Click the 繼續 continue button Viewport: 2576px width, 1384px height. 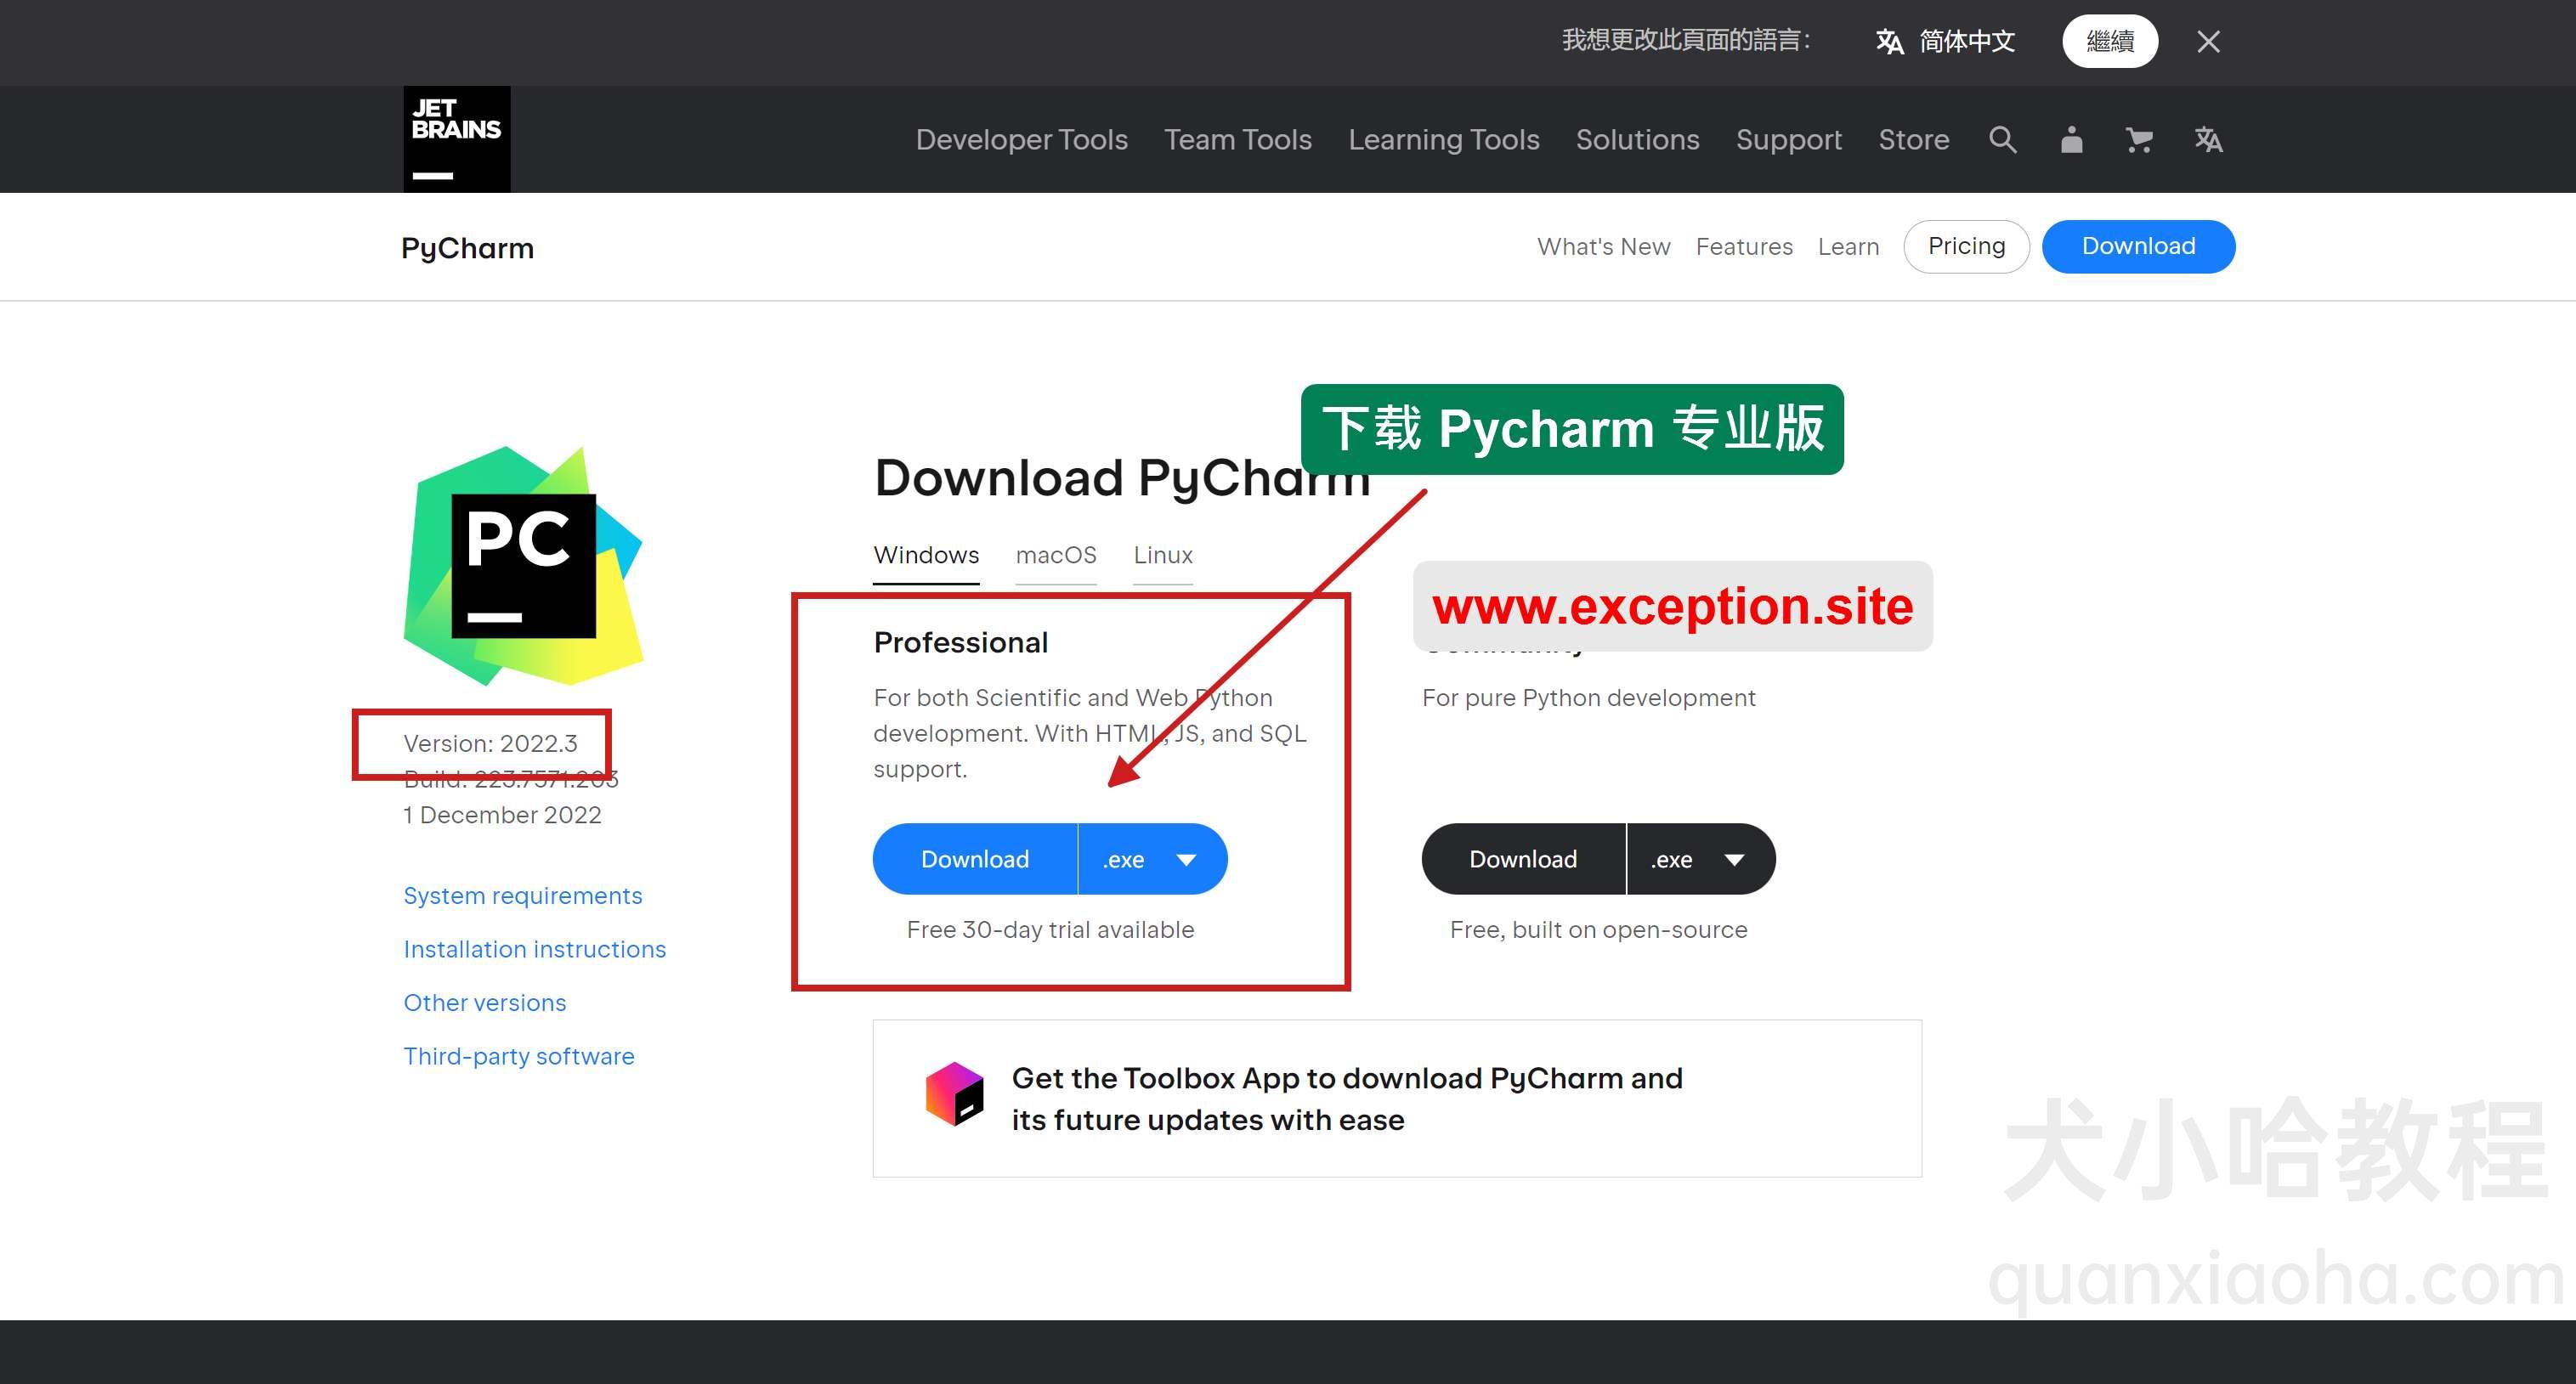tap(2110, 41)
